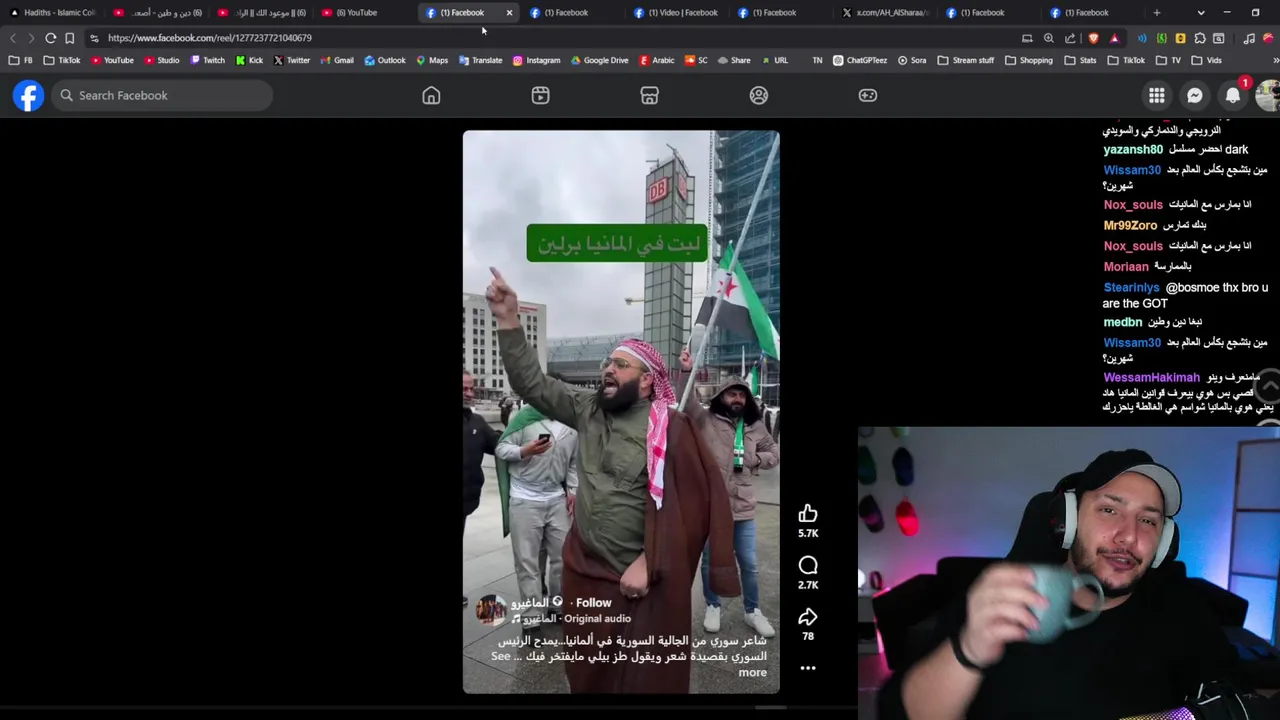Open the Kick bookmark
Viewport: 1280px width, 720px height.
tap(249, 60)
